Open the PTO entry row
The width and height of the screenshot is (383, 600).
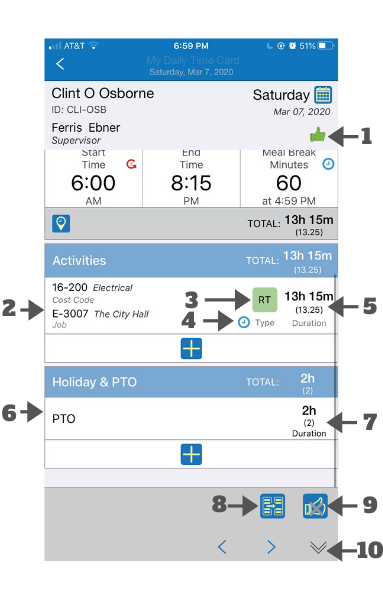coord(191,419)
